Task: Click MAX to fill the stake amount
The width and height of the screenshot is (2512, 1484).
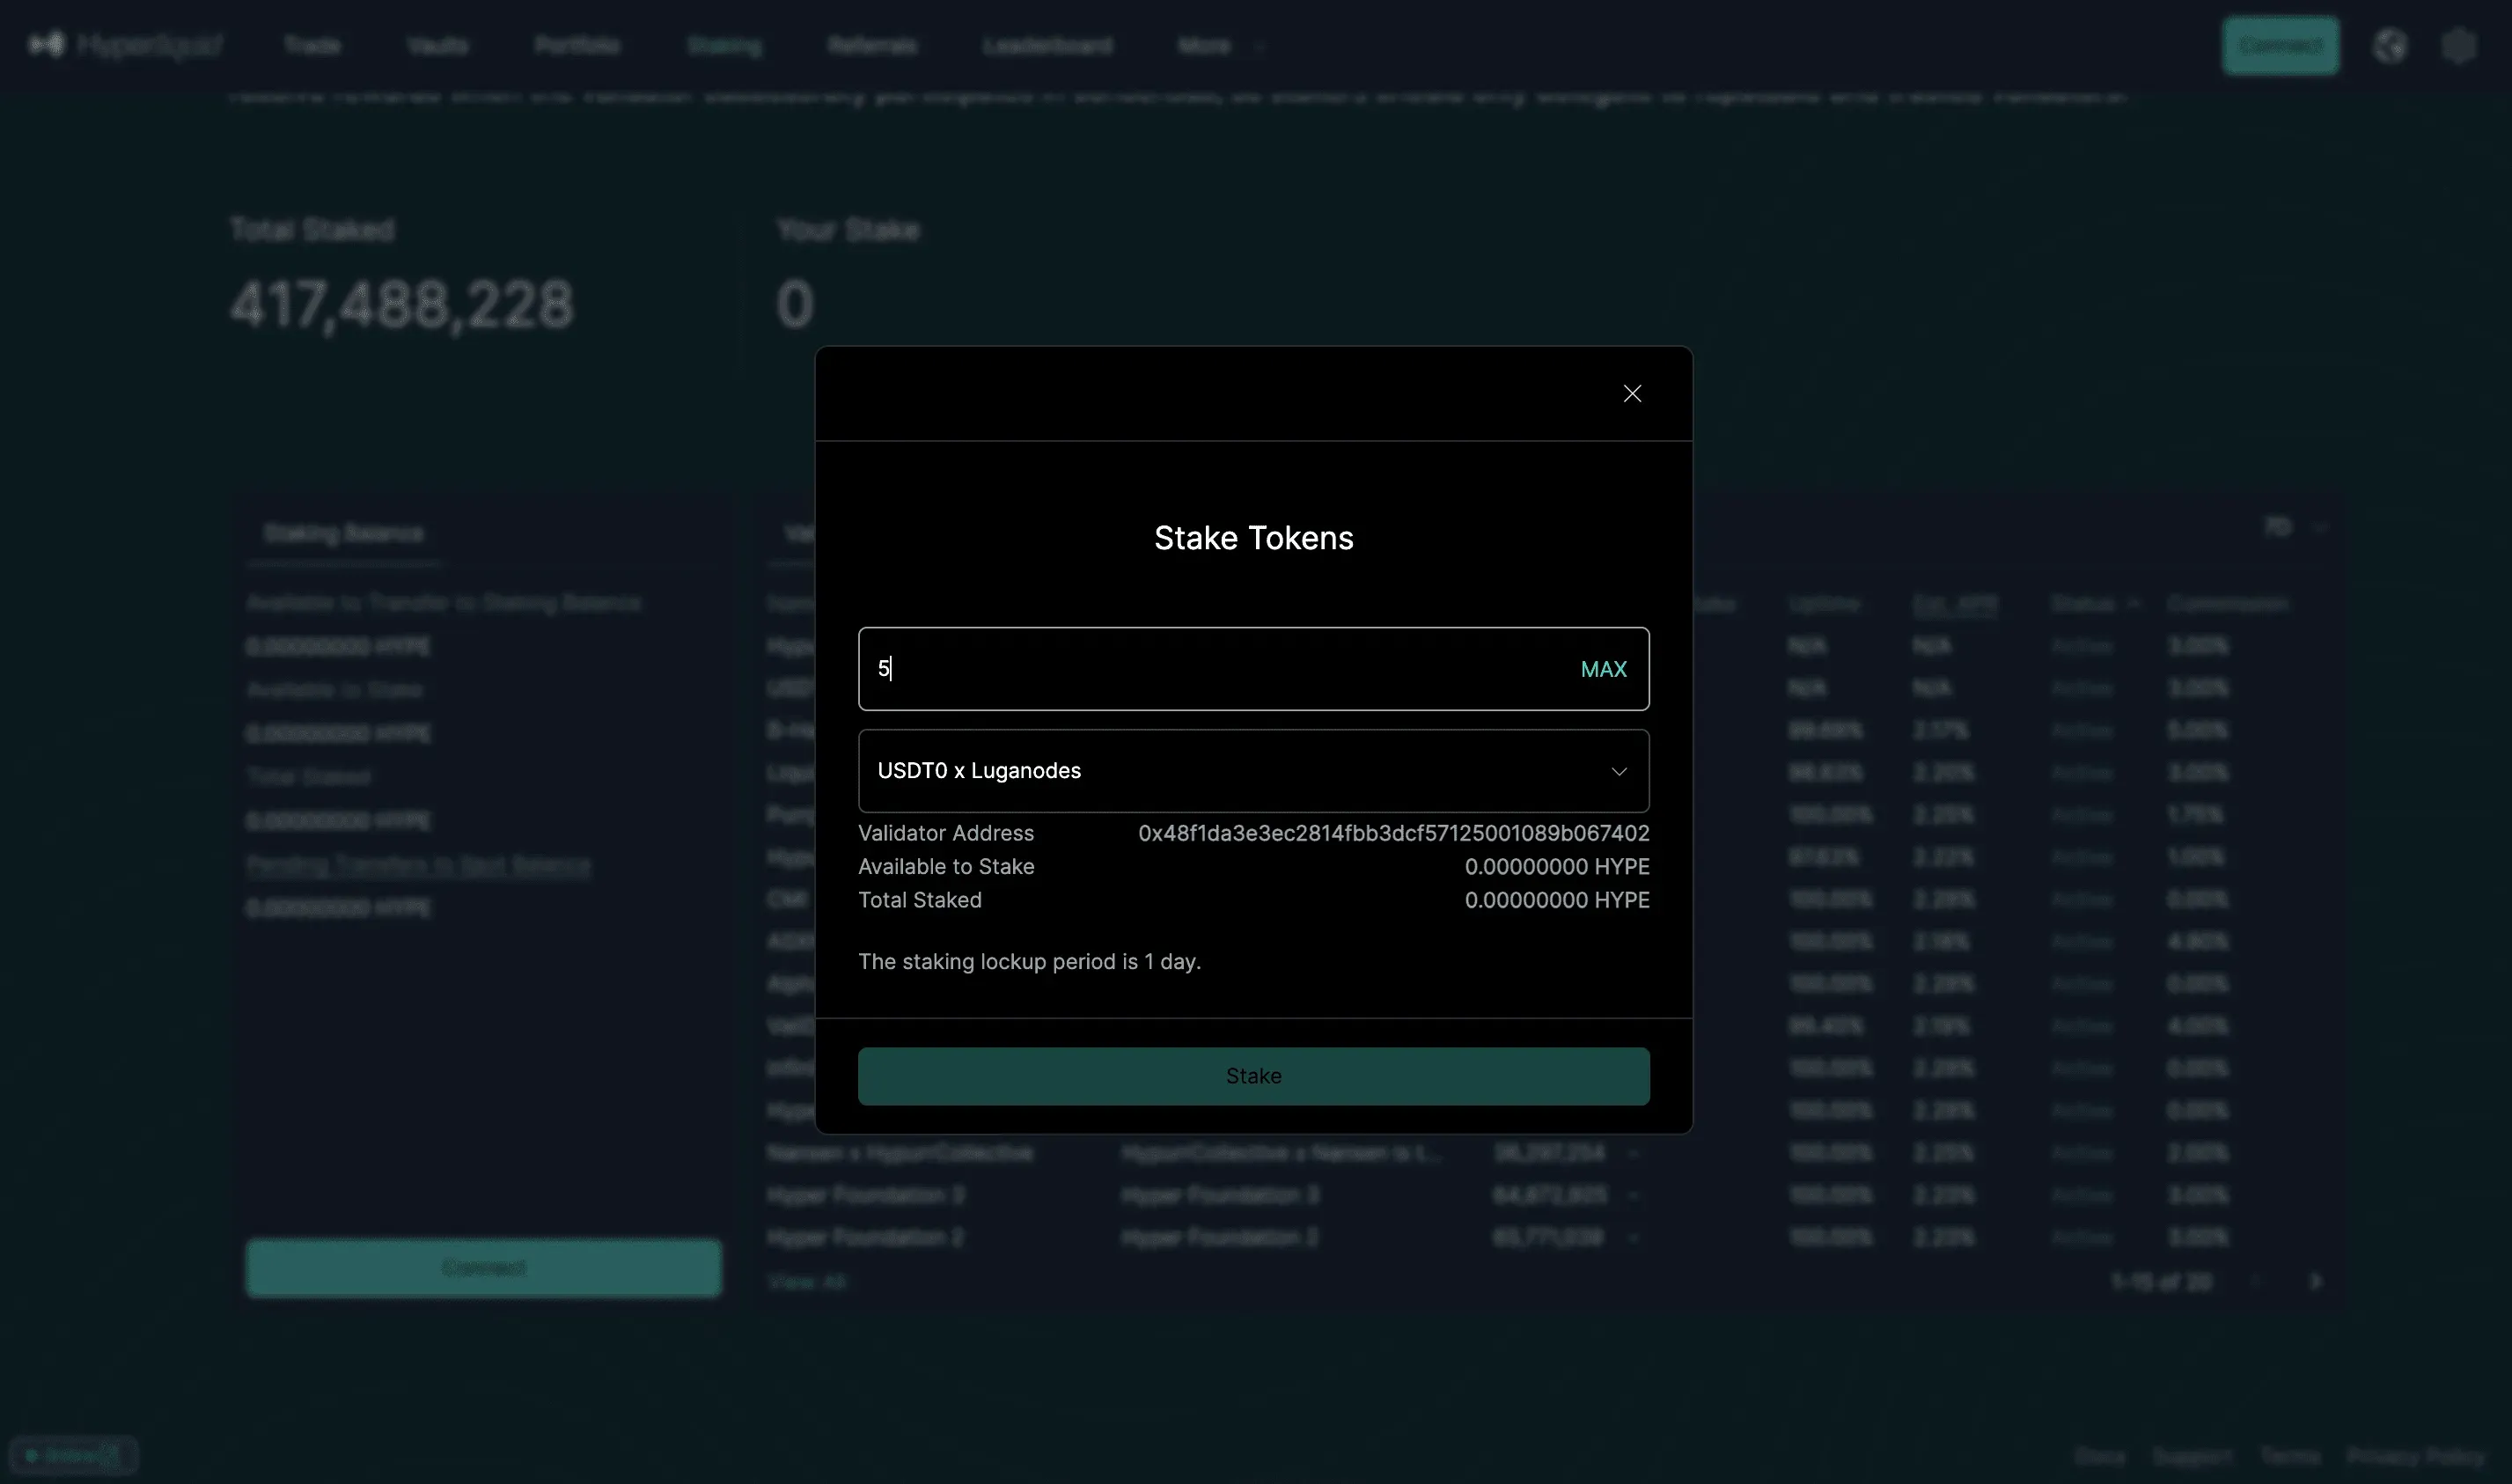Action: pyautogui.click(x=1603, y=669)
